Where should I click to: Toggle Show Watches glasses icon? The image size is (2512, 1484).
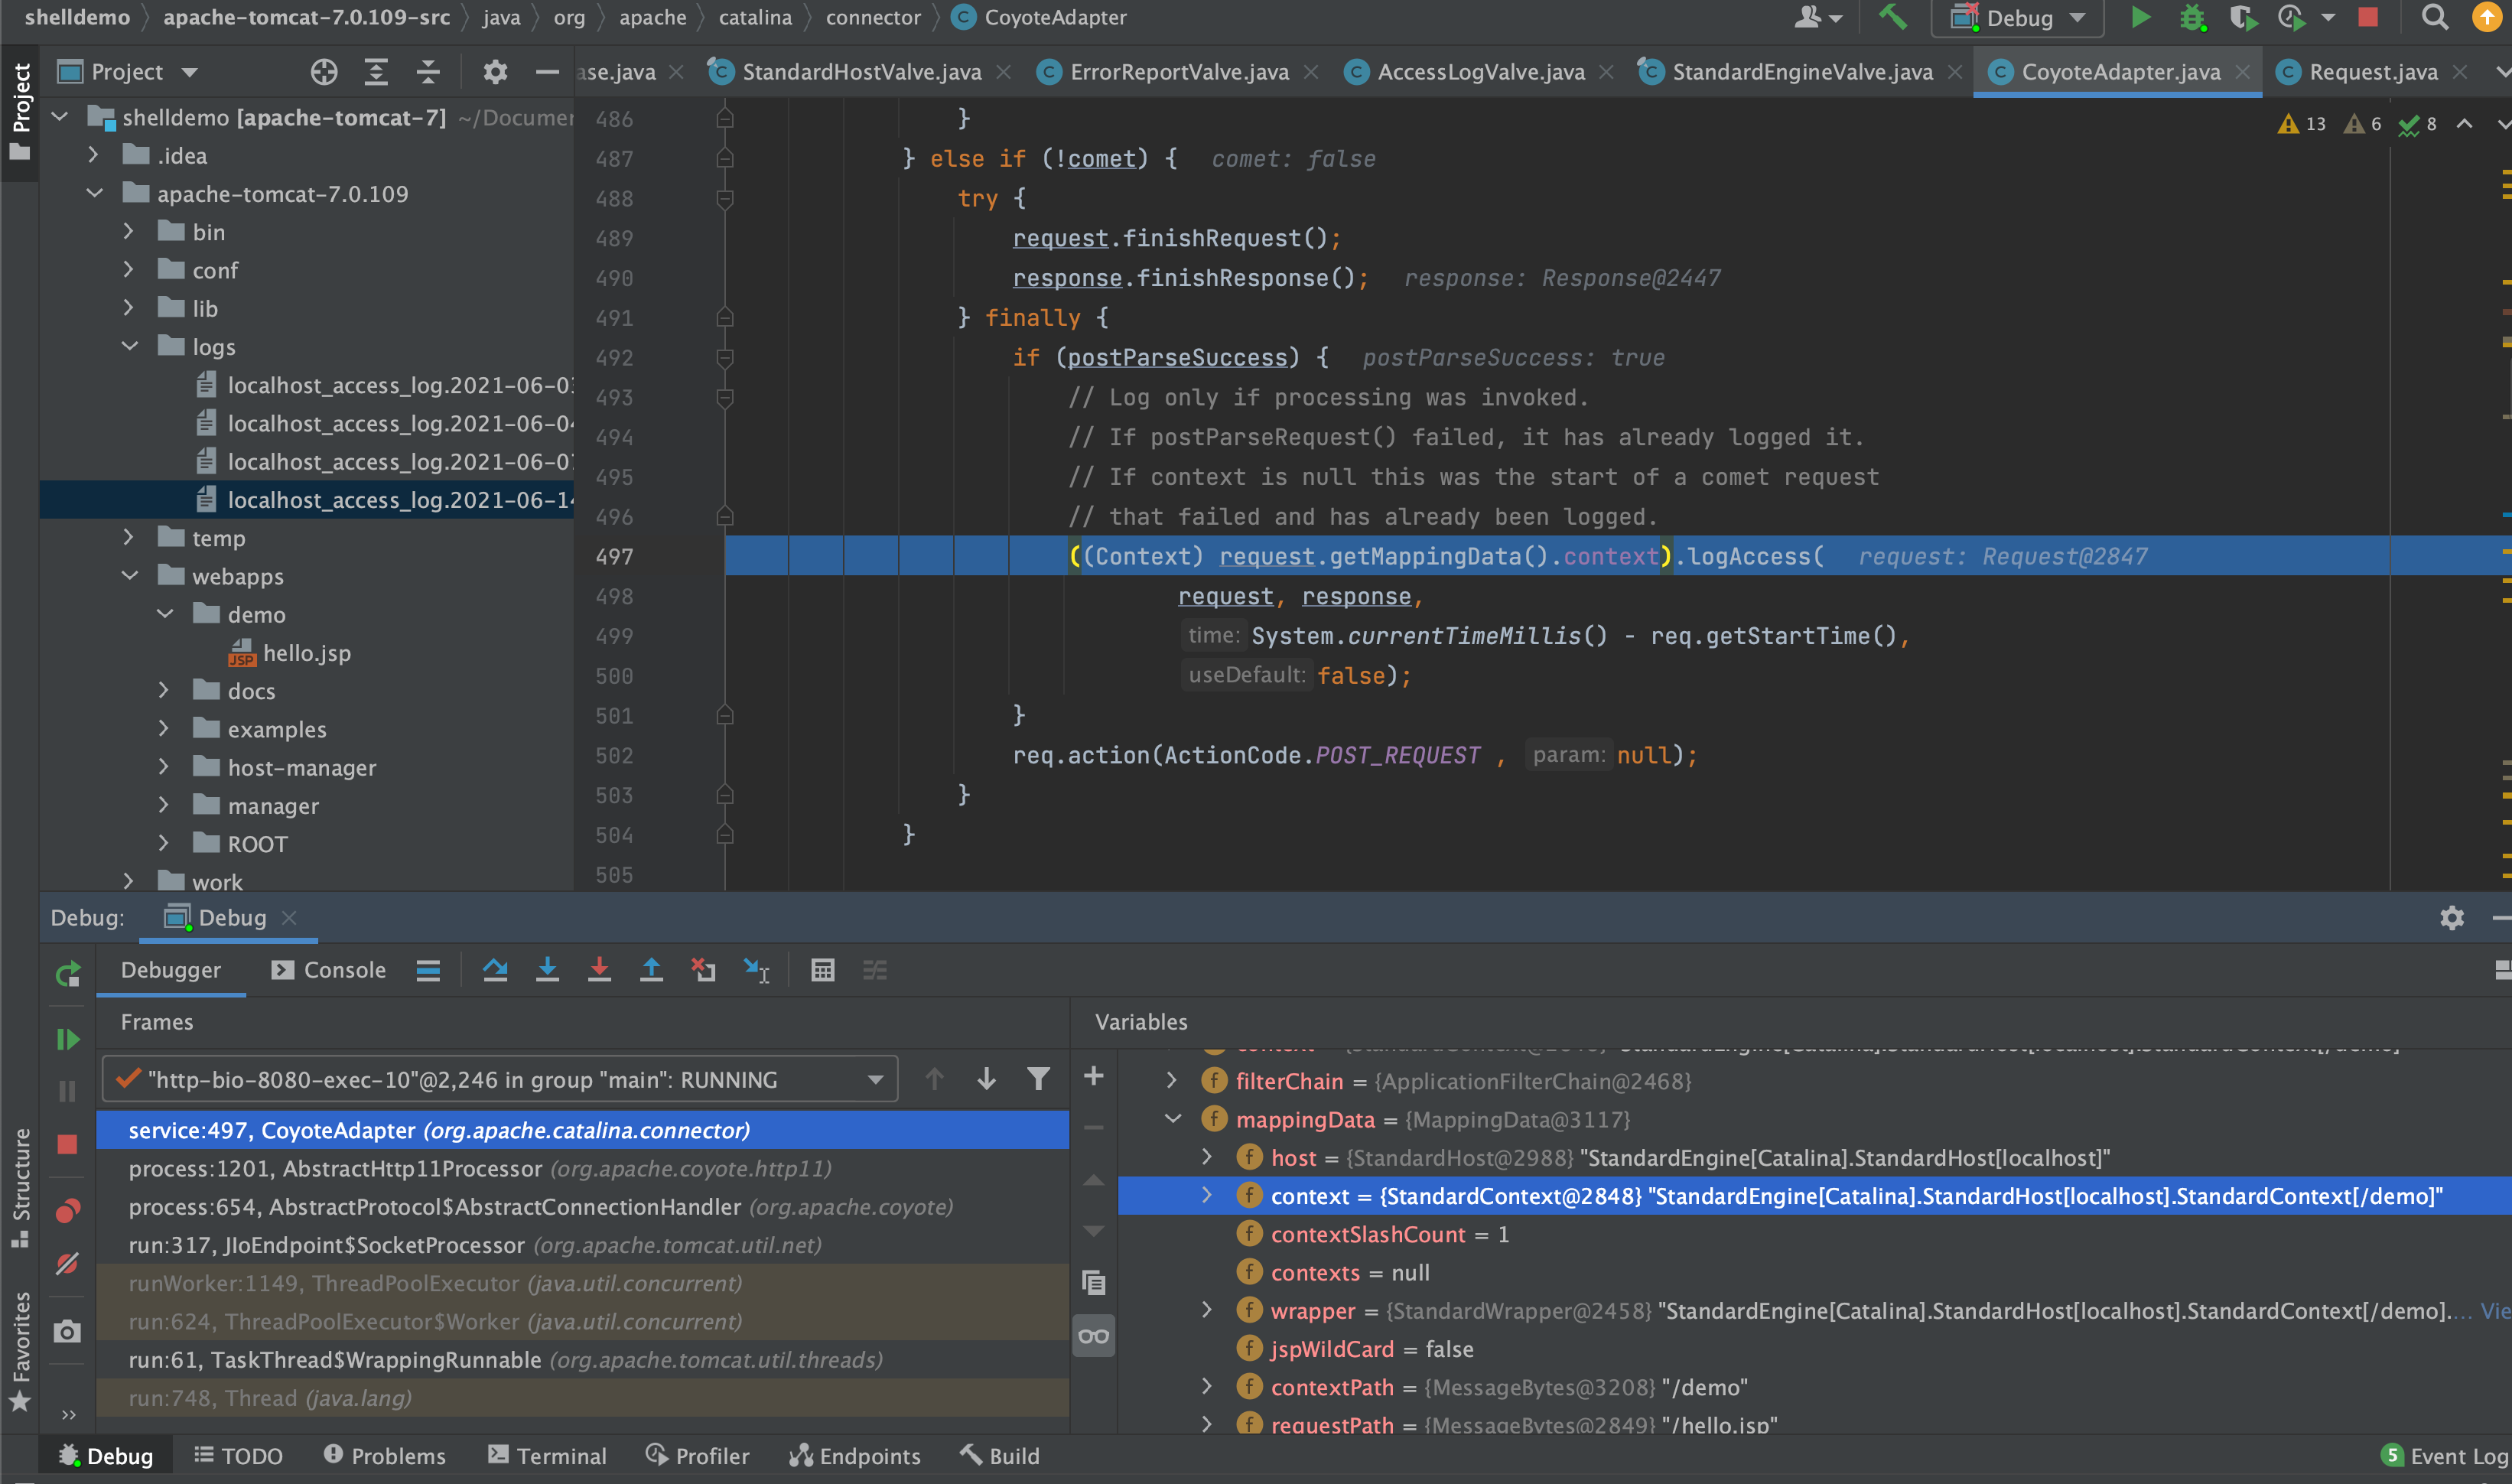(x=1093, y=1337)
